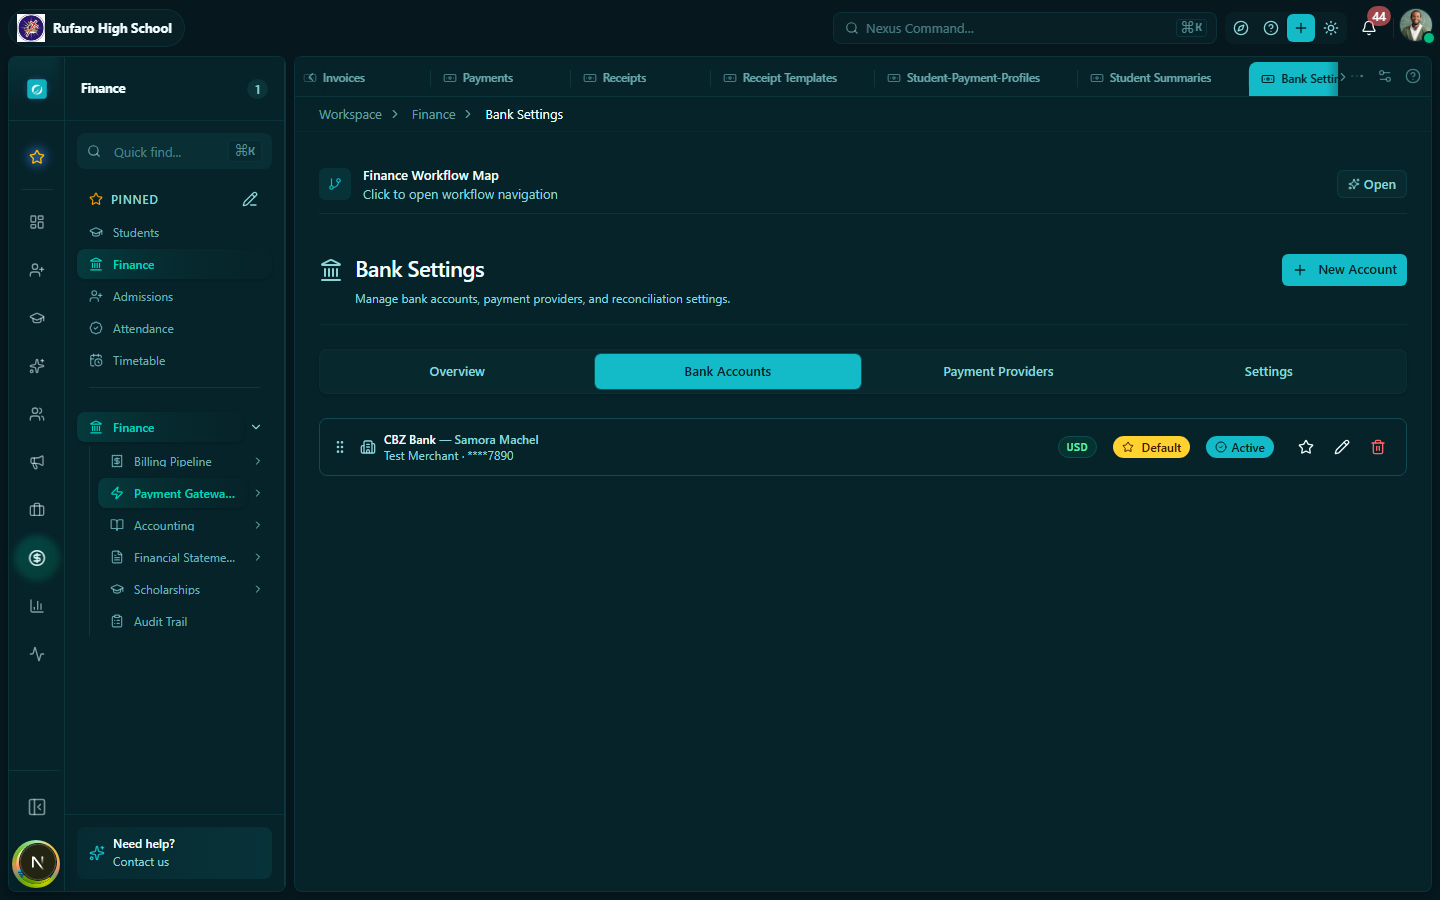Expand the Payment Gateway chevron
This screenshot has width=1440, height=900.
(x=258, y=493)
